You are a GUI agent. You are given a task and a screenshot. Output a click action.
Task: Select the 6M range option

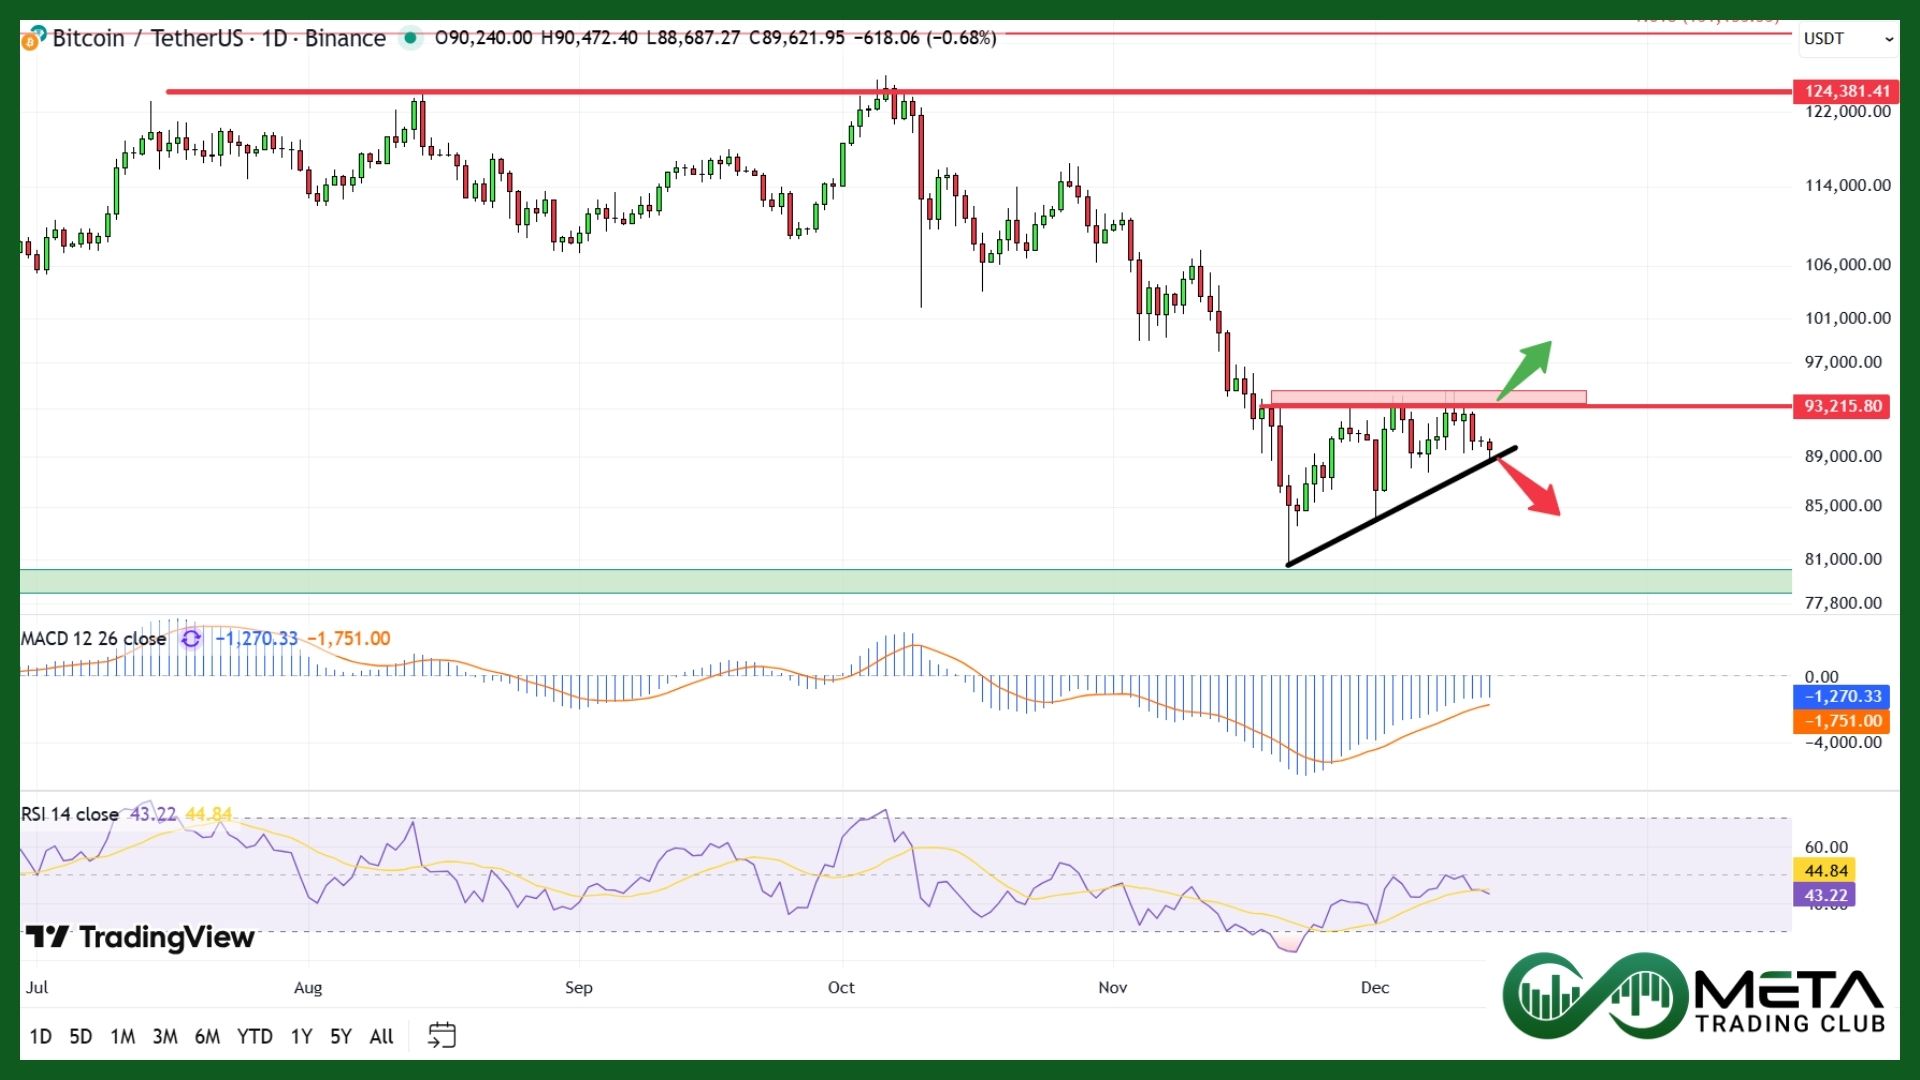coord(207,1036)
